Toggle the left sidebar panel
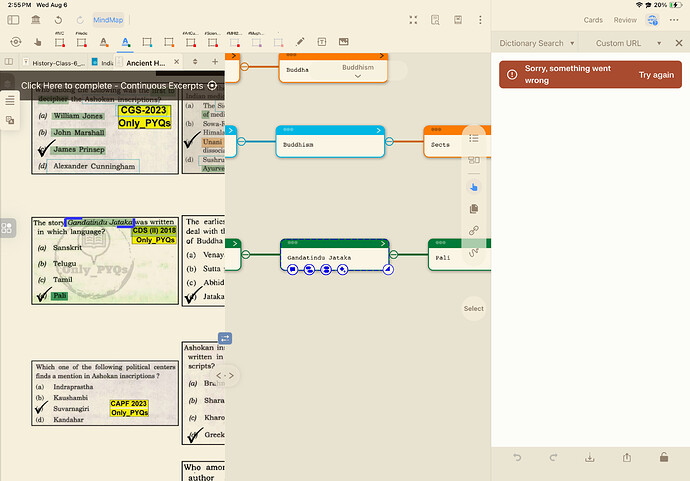 [14, 19]
